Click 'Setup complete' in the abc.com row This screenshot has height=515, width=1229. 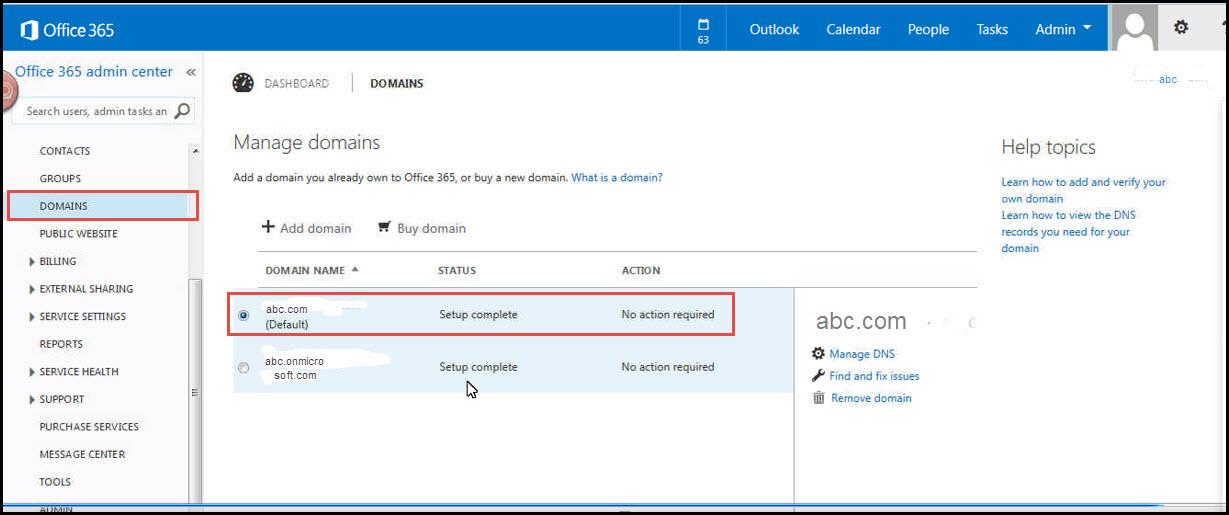tap(478, 315)
